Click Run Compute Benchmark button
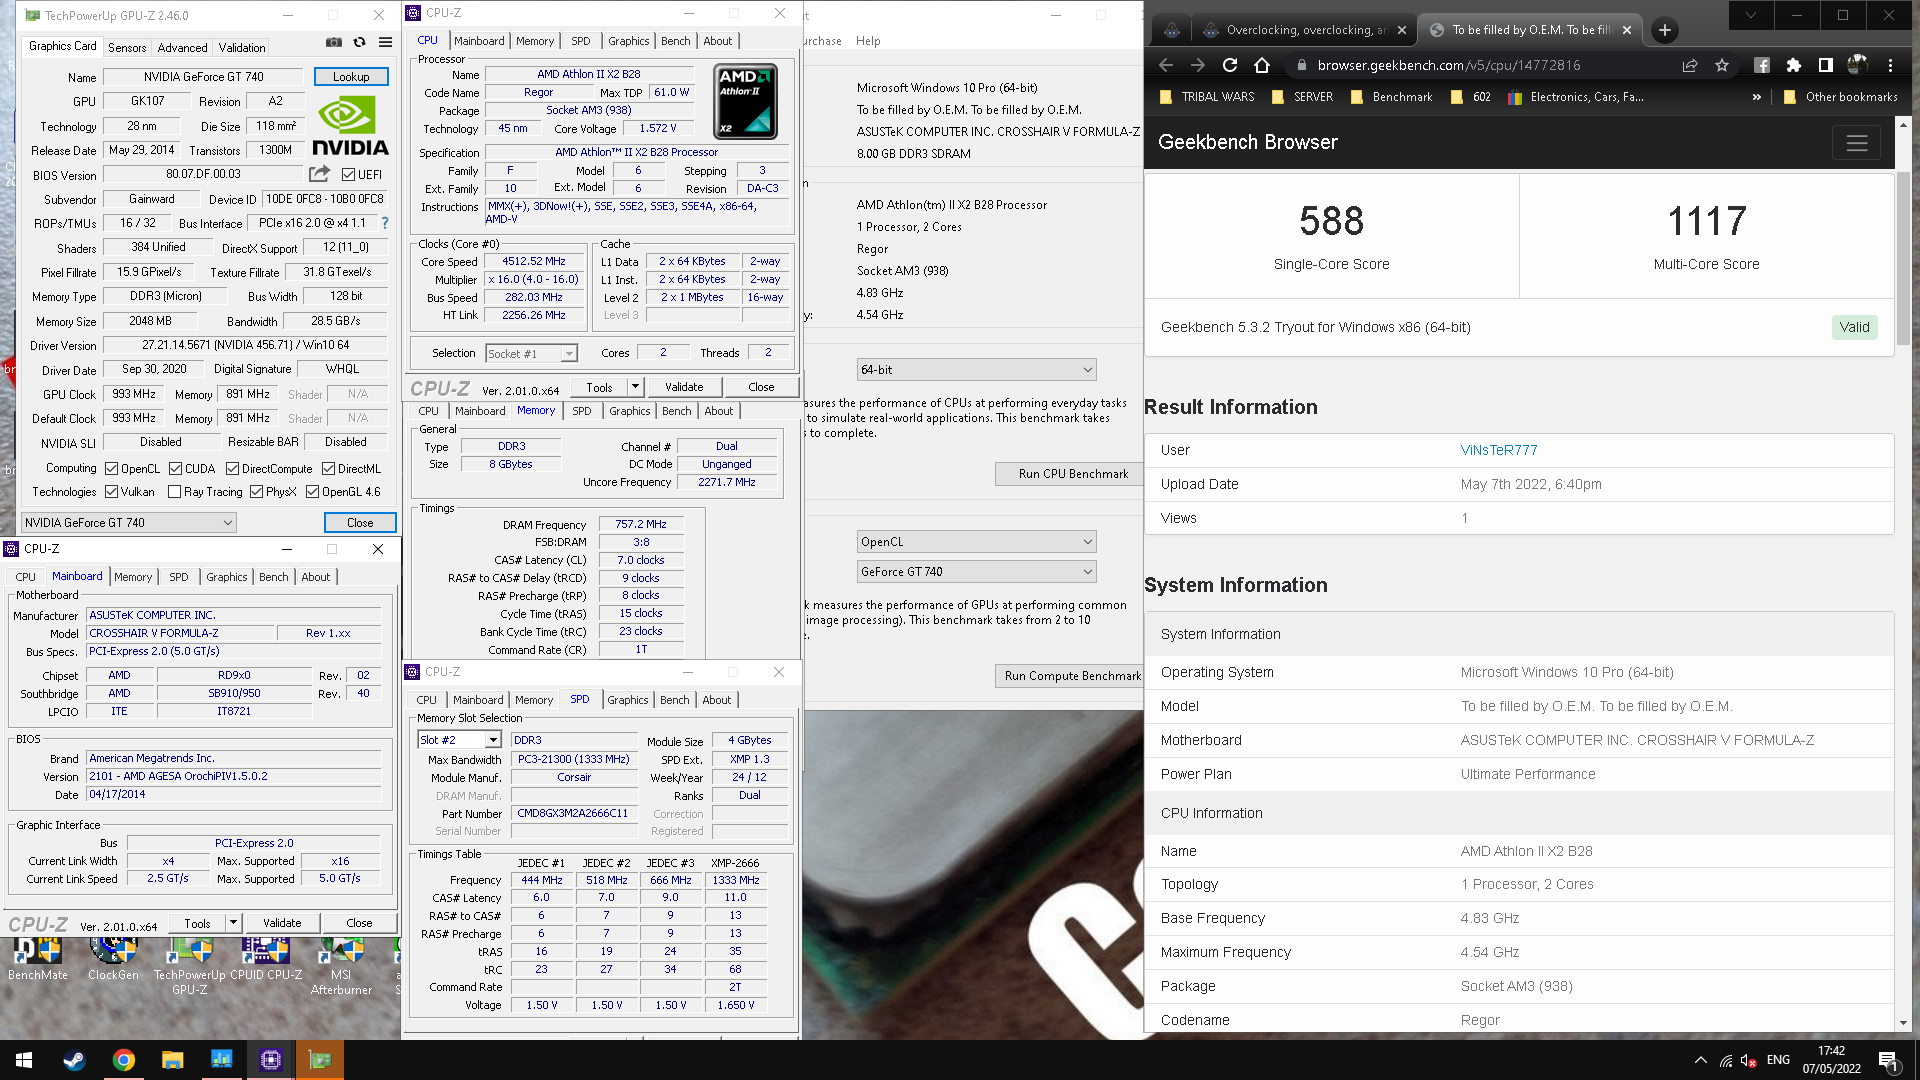This screenshot has height=1080, width=1920. (1072, 676)
